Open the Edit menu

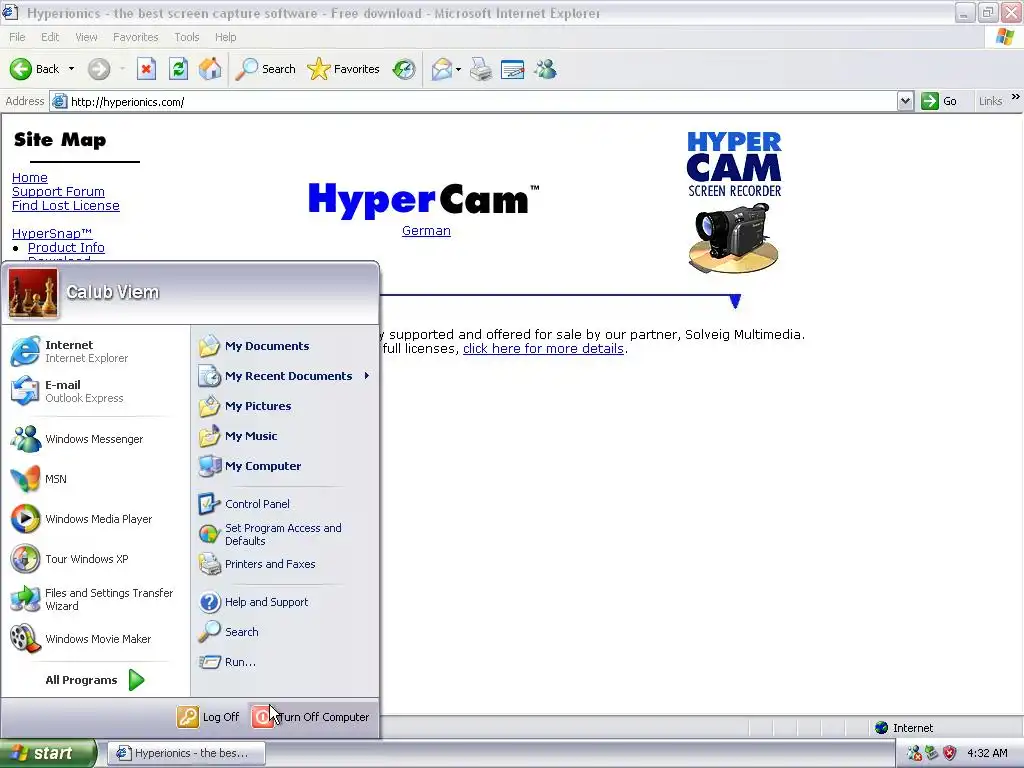pos(50,37)
